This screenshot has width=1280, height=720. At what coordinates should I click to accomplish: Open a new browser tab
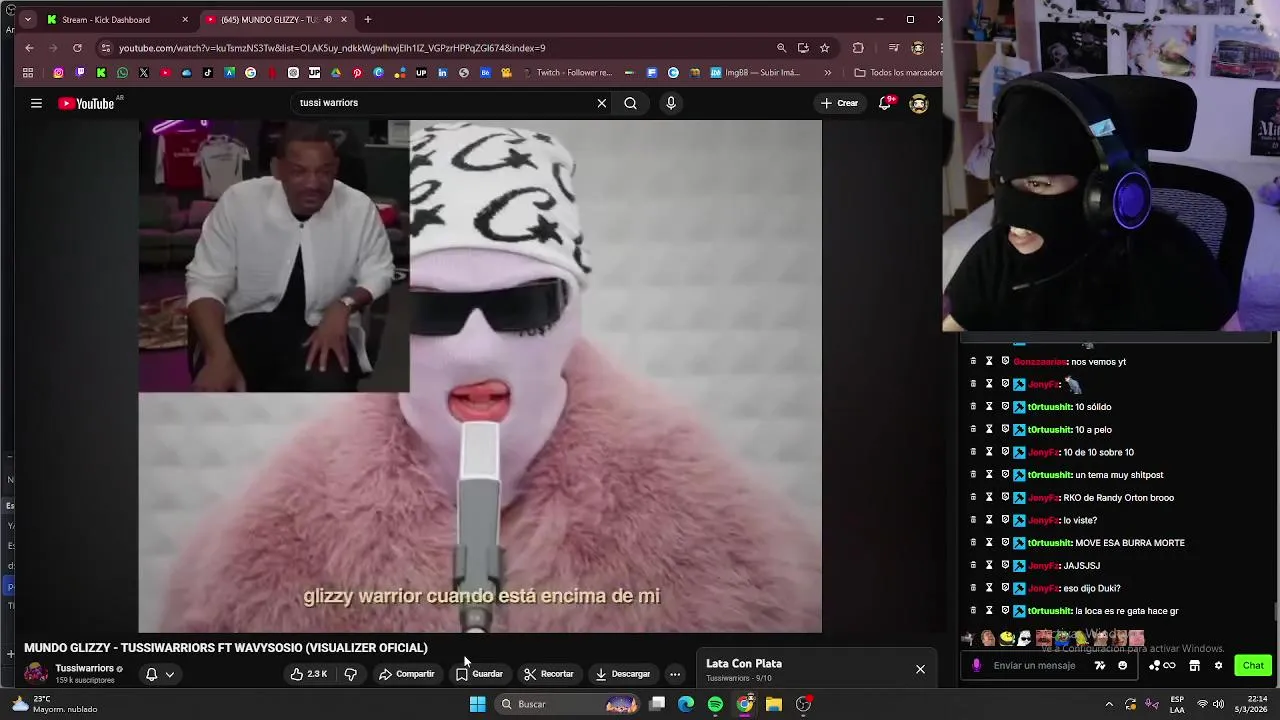(x=368, y=19)
